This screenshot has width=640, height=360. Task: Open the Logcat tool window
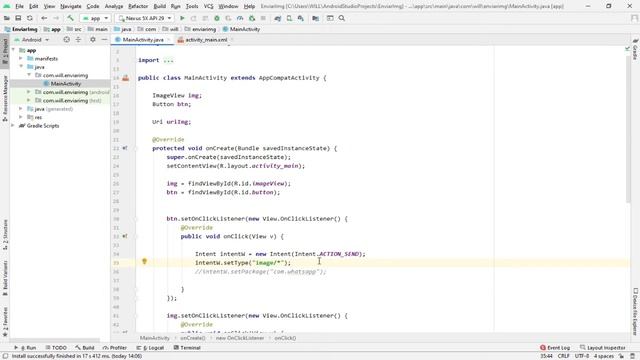coord(150,348)
